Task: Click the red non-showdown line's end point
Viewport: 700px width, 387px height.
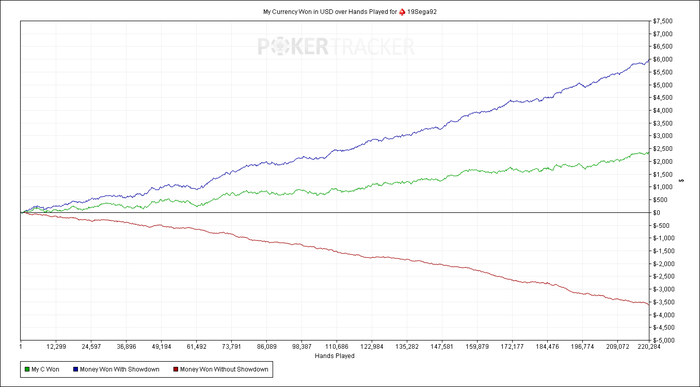Action: tap(649, 304)
